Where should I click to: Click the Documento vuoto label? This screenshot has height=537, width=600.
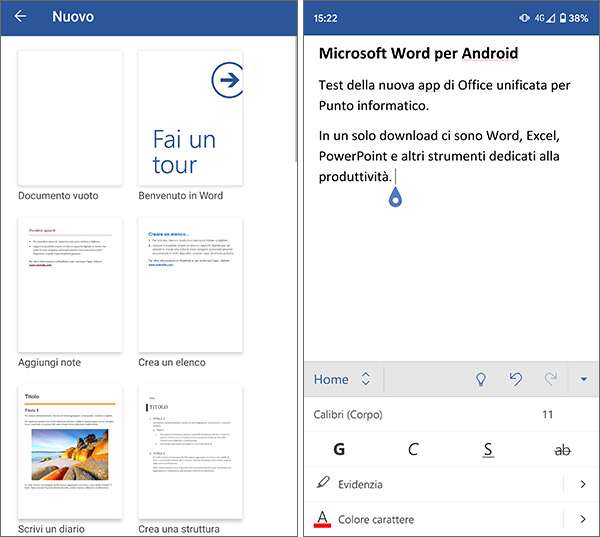point(58,196)
